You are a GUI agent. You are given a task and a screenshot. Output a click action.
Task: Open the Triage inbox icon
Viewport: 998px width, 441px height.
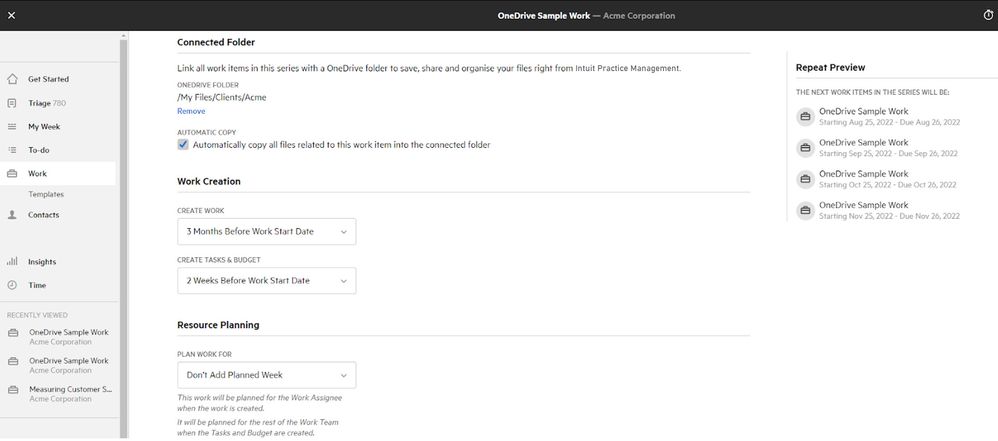(x=12, y=103)
